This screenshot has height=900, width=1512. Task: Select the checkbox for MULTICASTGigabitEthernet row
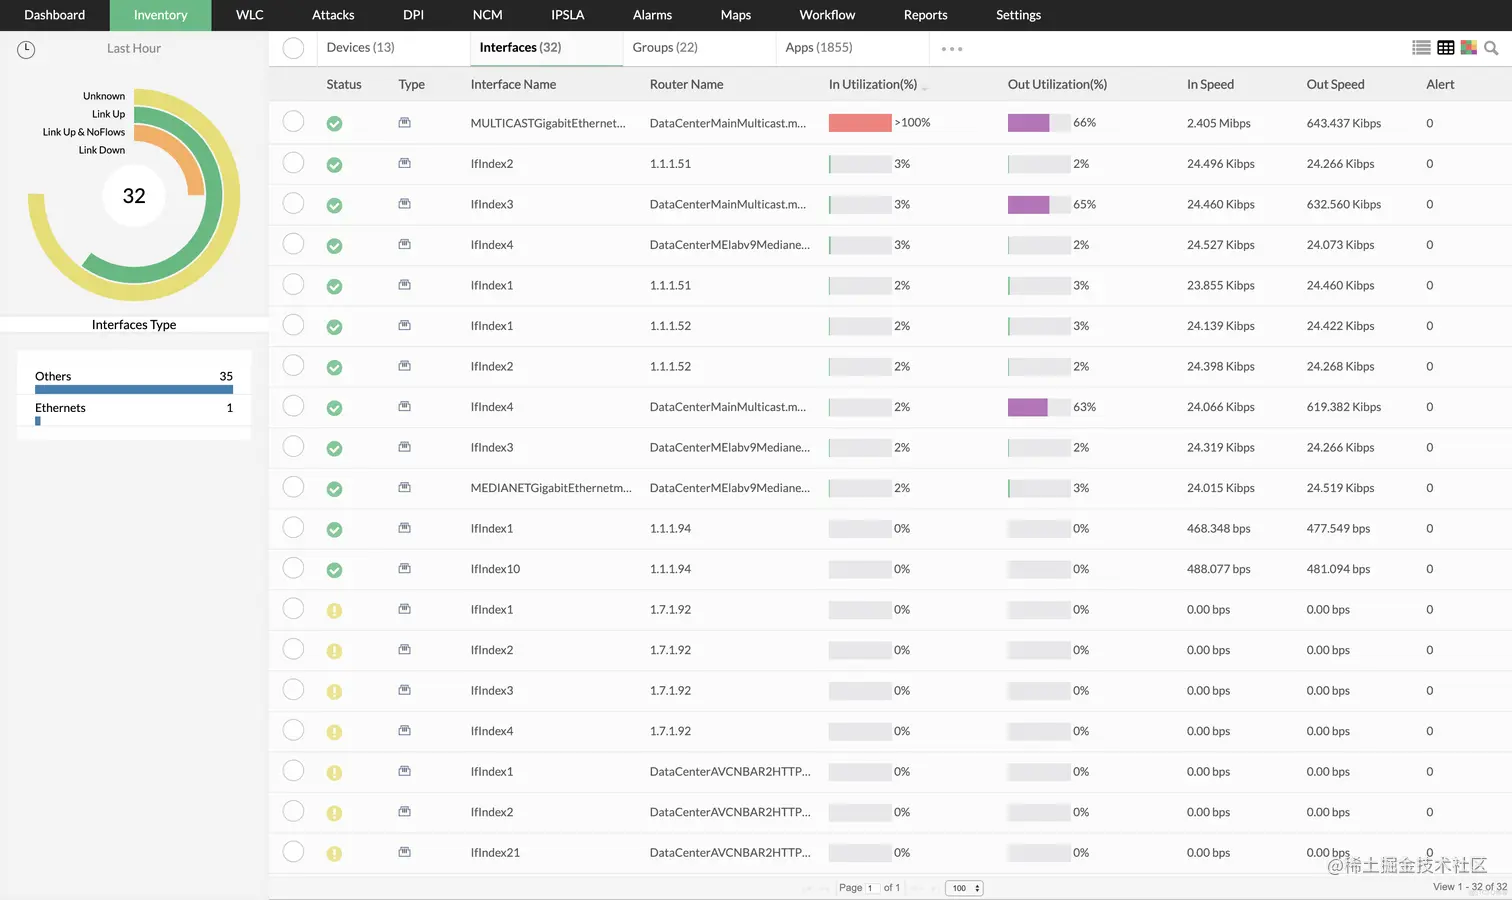coord(293,122)
